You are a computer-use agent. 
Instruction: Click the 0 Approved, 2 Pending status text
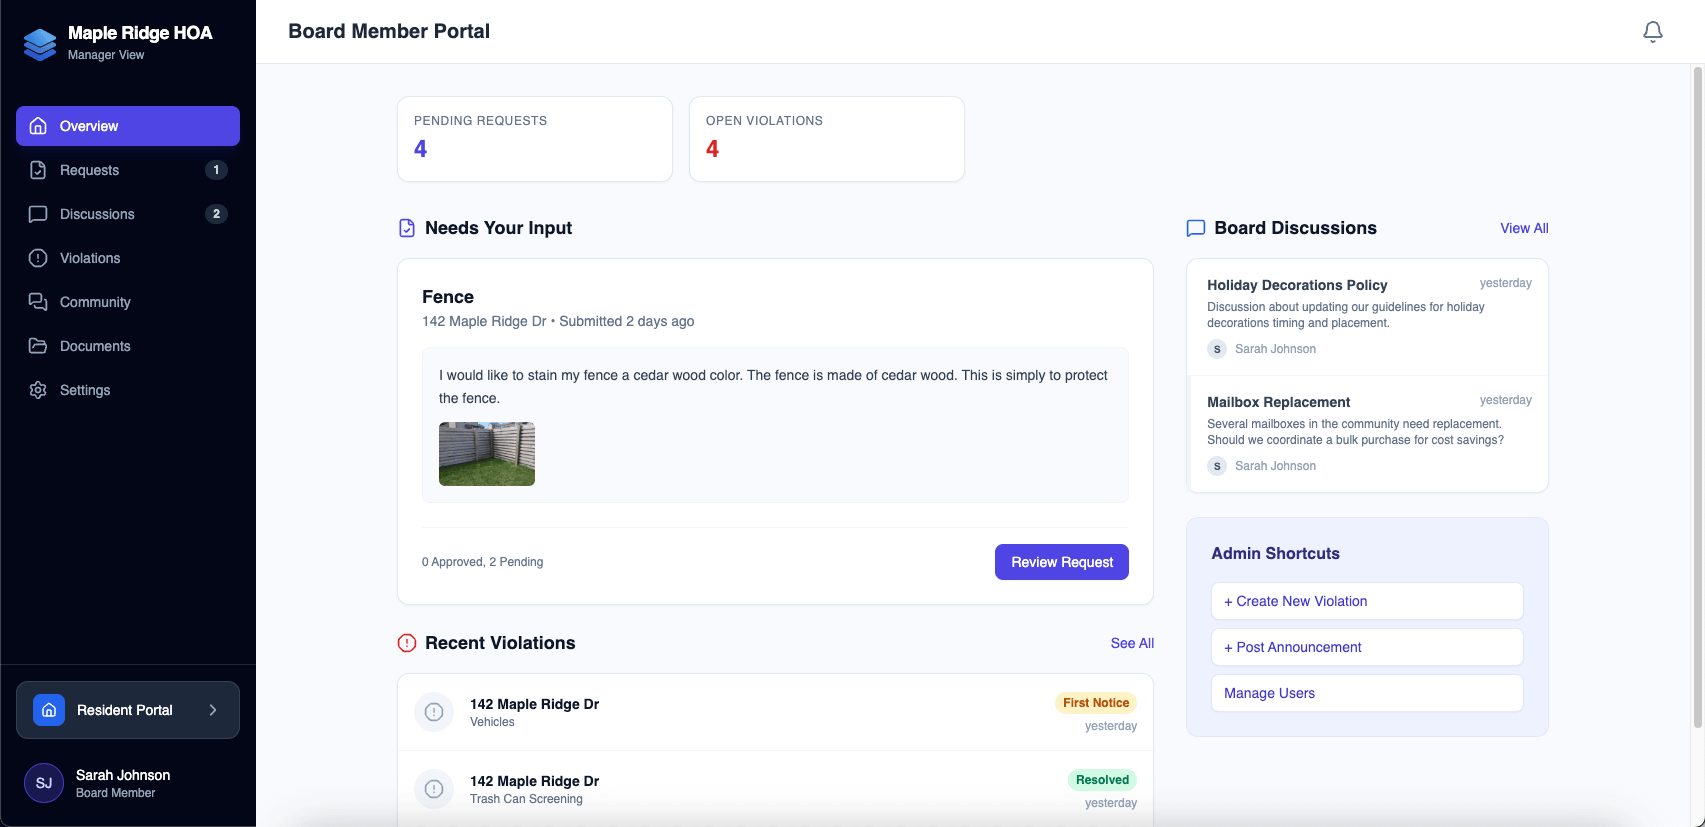(x=483, y=562)
